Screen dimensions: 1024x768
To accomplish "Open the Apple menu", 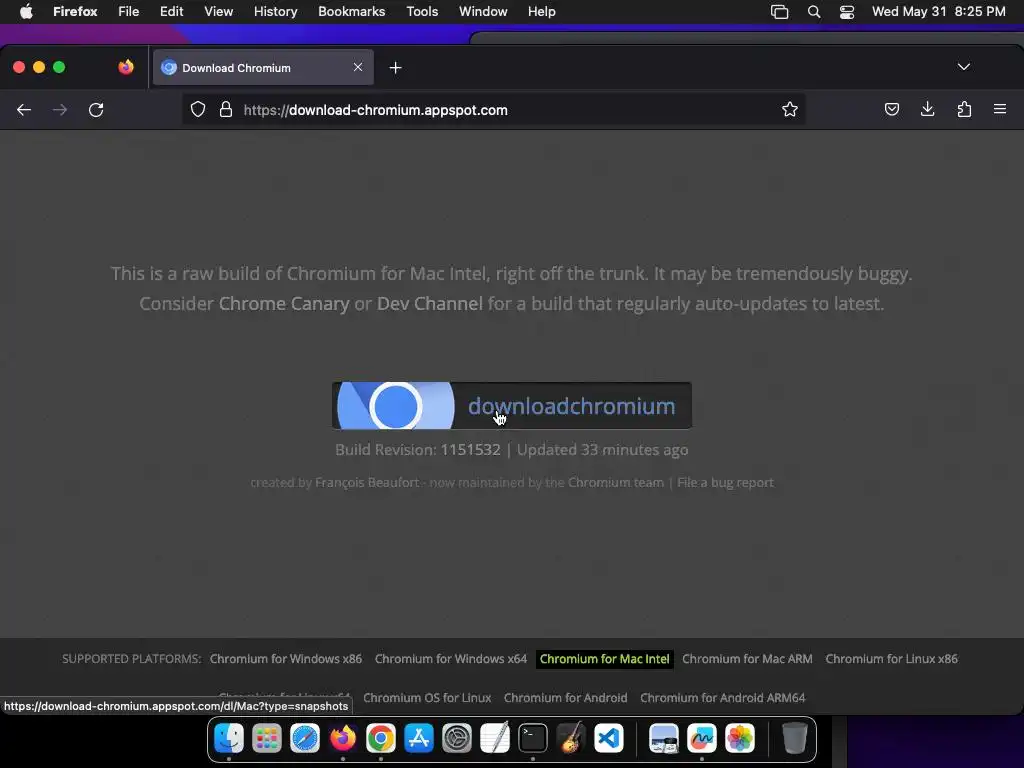I will pos(26,12).
